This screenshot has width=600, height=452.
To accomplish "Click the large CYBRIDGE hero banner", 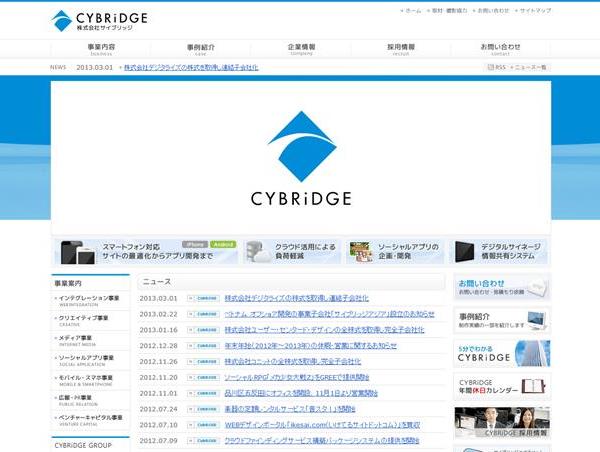I will (x=301, y=157).
